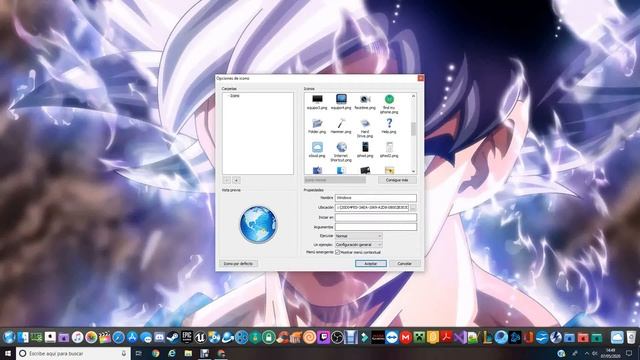Open the notification center icon
The width and height of the screenshot is (640, 360).
629,353
